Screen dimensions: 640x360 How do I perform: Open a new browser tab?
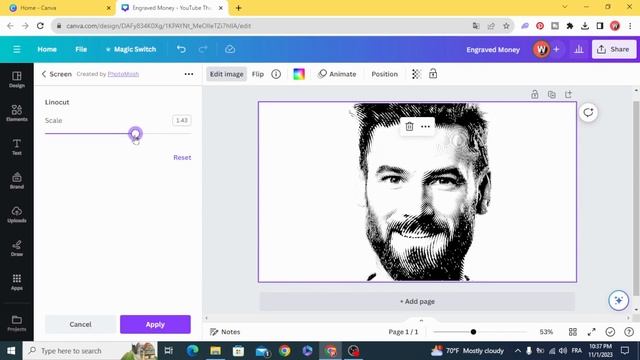click(x=239, y=8)
